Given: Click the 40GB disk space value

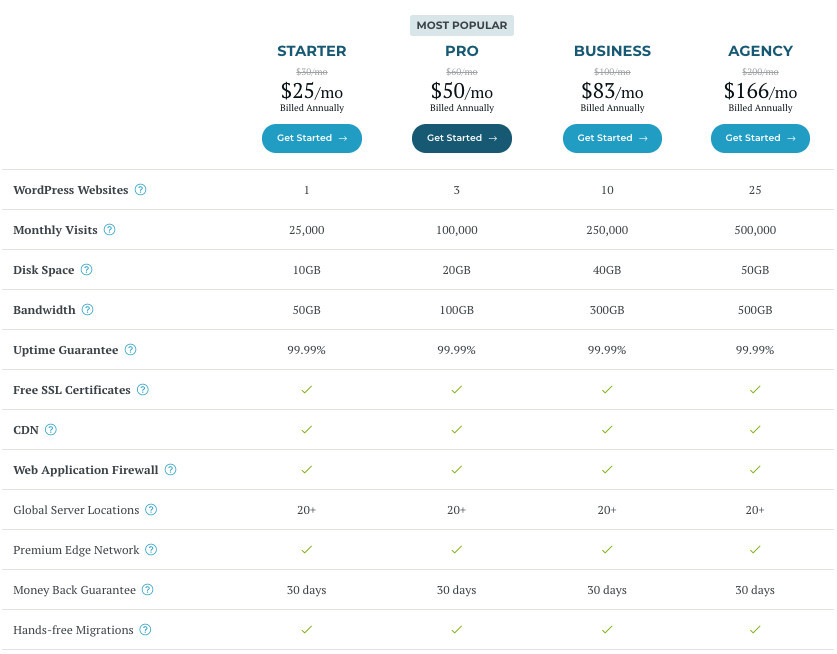Looking at the screenshot, I should coord(607,270).
